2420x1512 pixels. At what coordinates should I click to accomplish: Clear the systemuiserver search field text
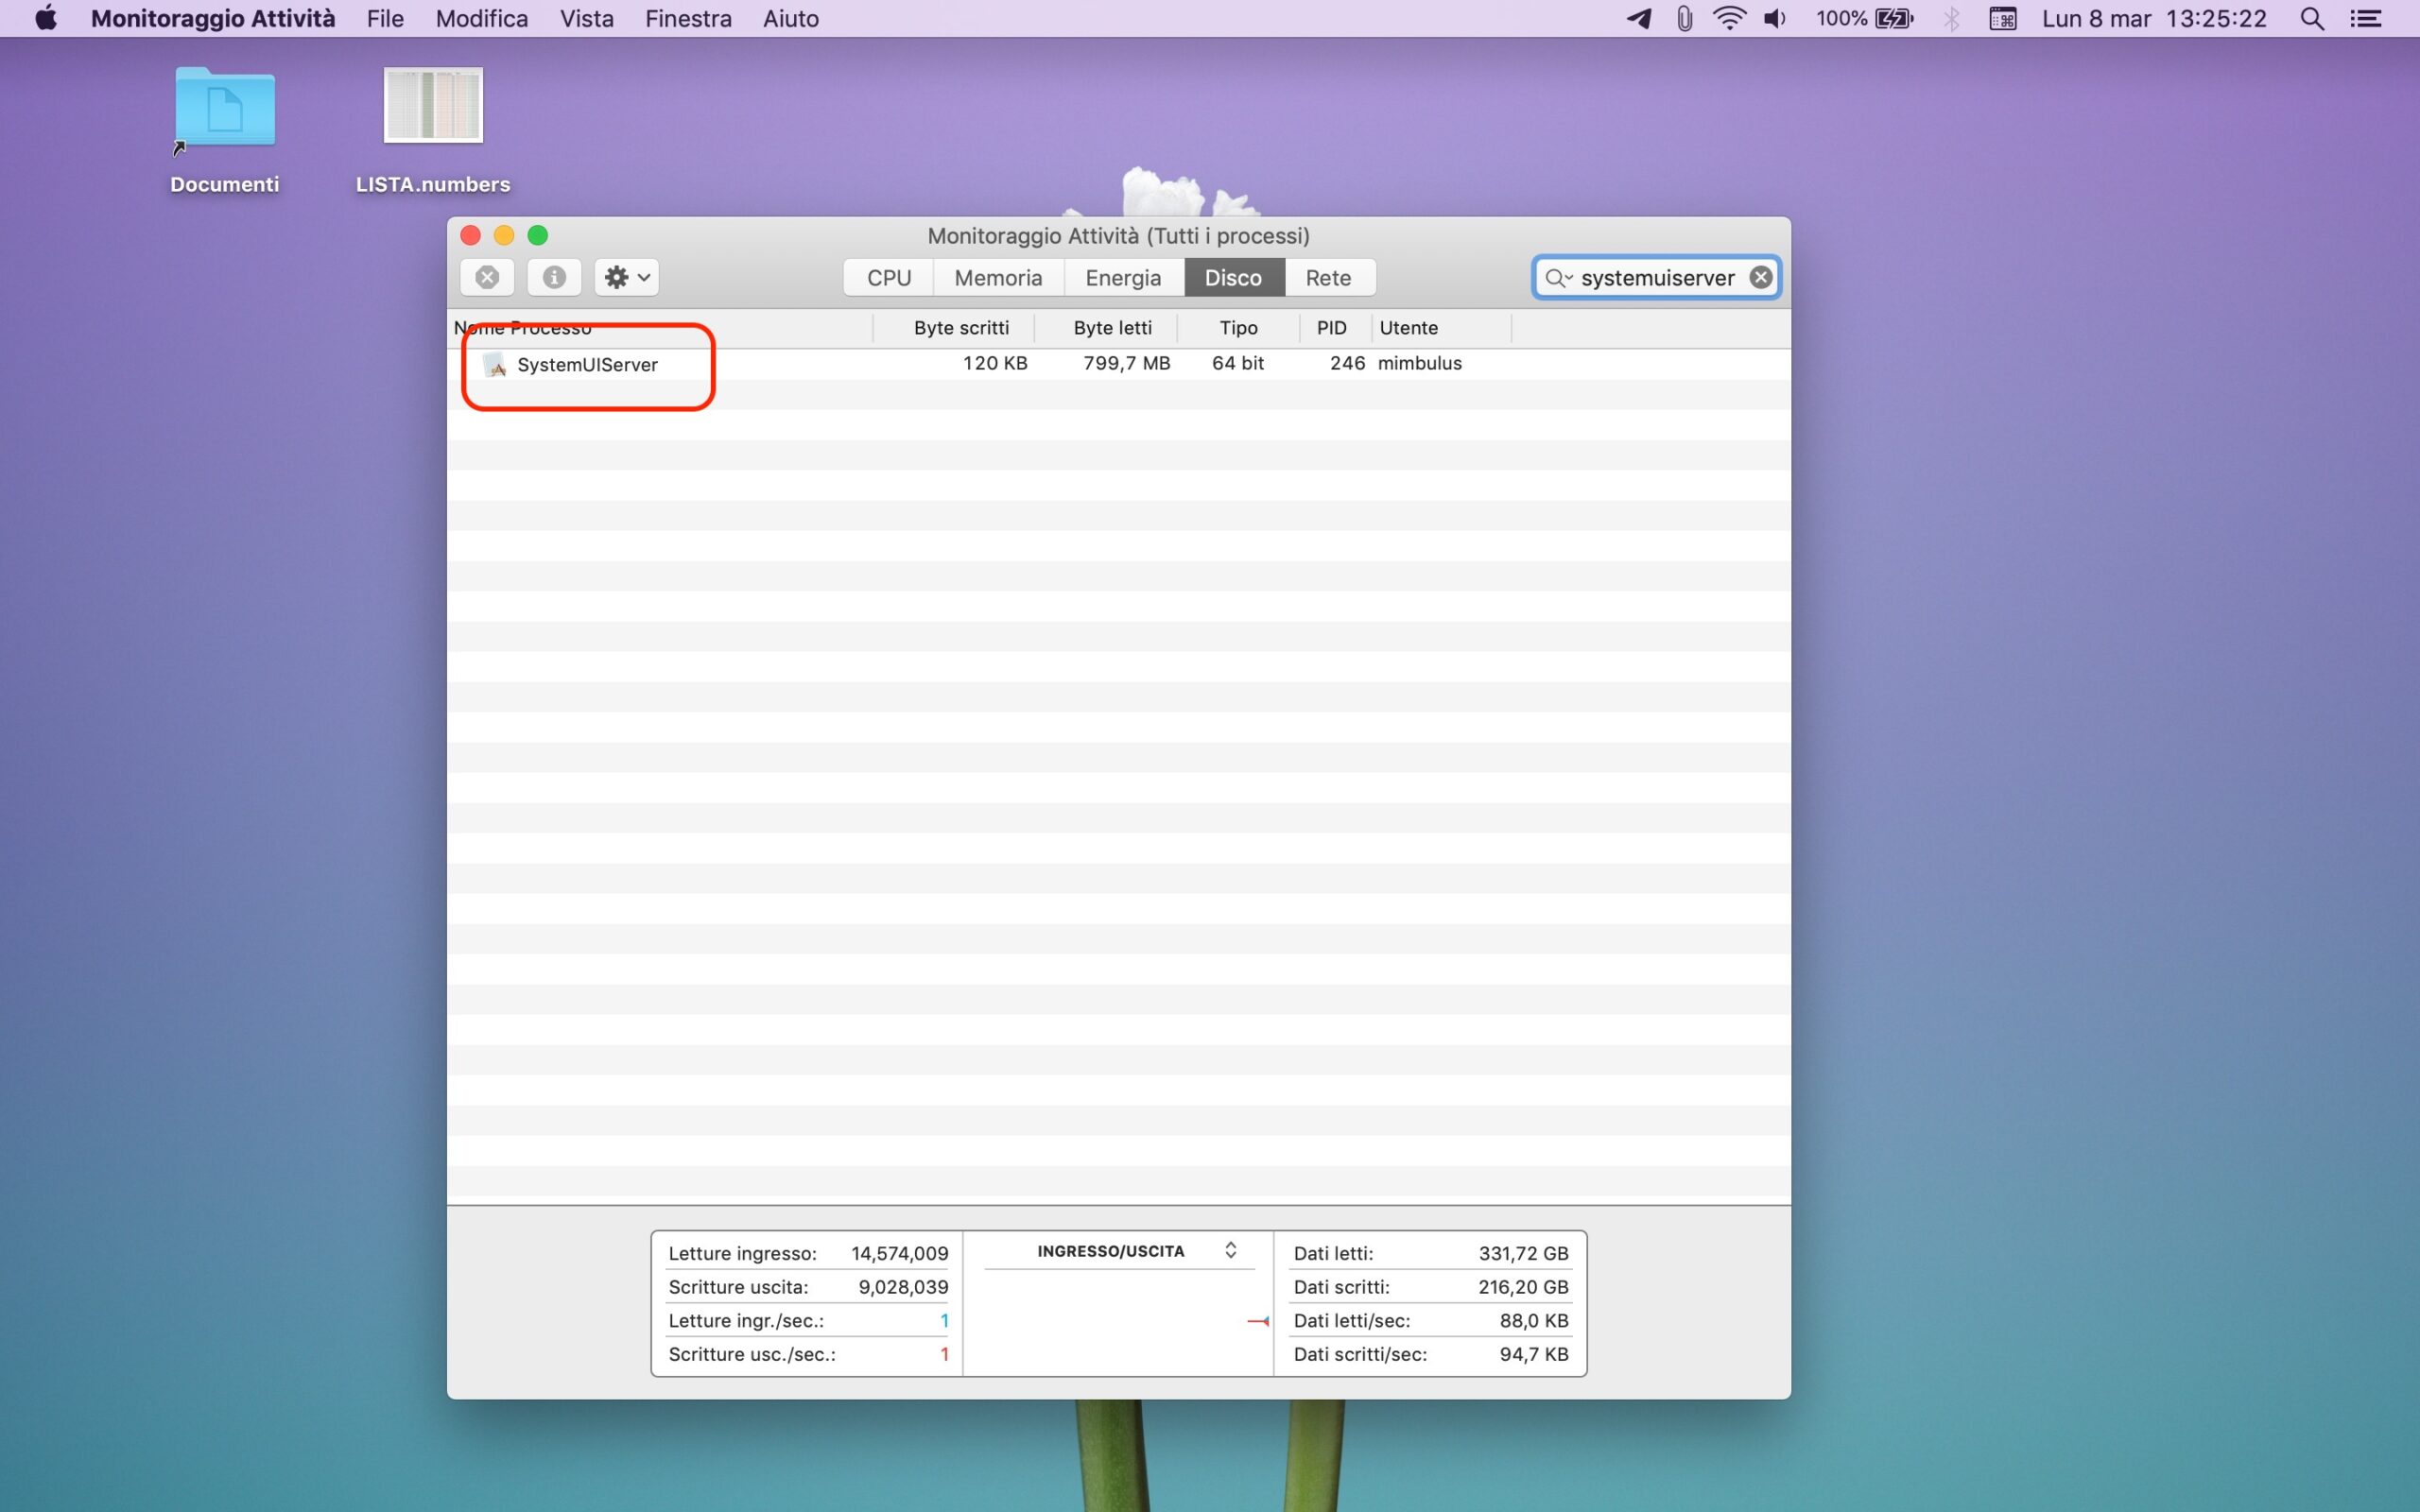(1761, 277)
